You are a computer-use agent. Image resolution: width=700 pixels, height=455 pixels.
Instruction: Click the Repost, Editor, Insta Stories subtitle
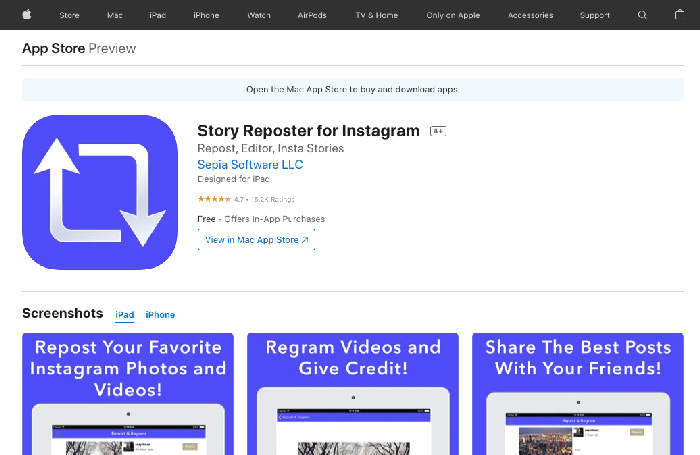(271, 148)
